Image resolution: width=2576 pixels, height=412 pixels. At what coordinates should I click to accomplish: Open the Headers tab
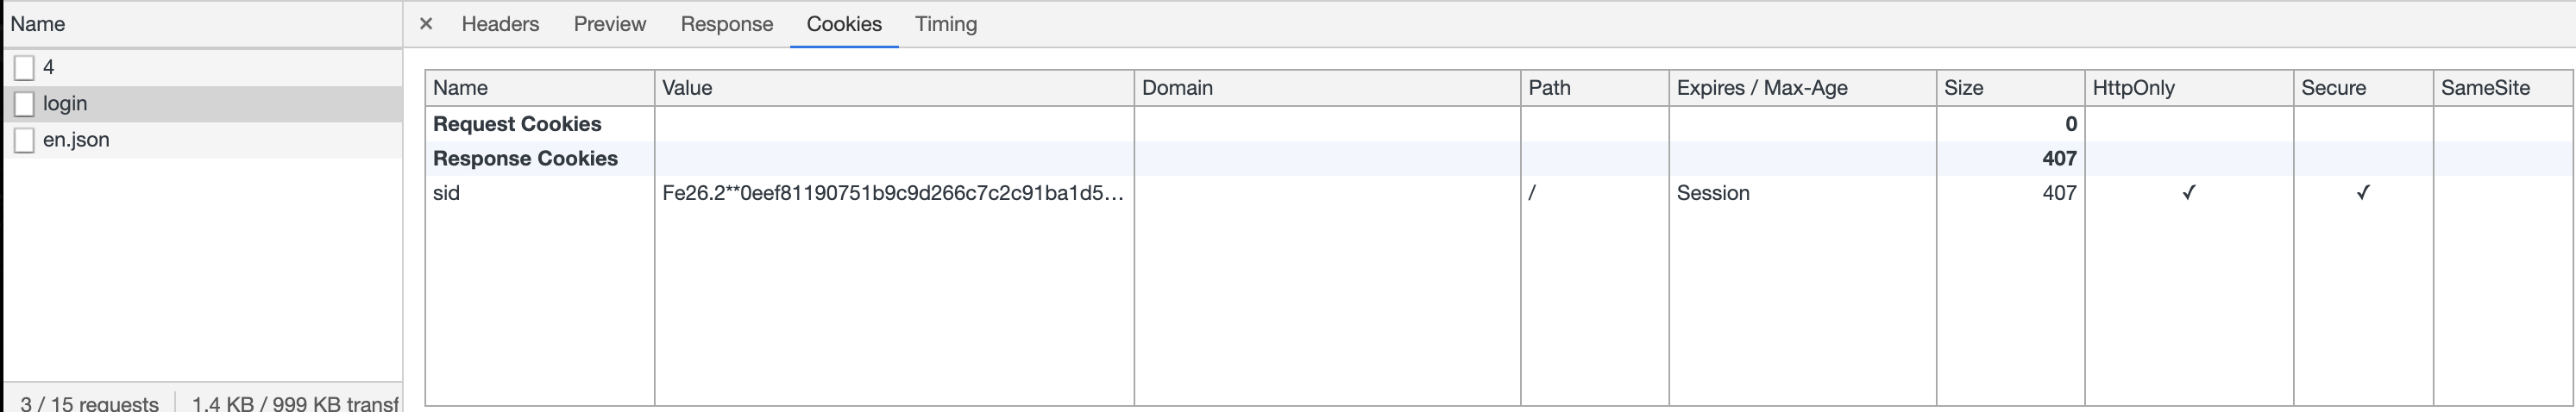[500, 24]
